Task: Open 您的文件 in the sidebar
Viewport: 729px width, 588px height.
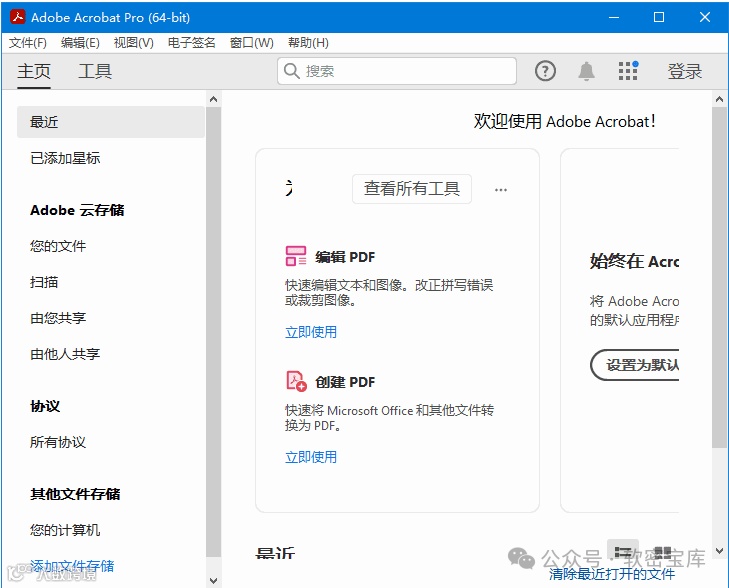Action: point(58,246)
